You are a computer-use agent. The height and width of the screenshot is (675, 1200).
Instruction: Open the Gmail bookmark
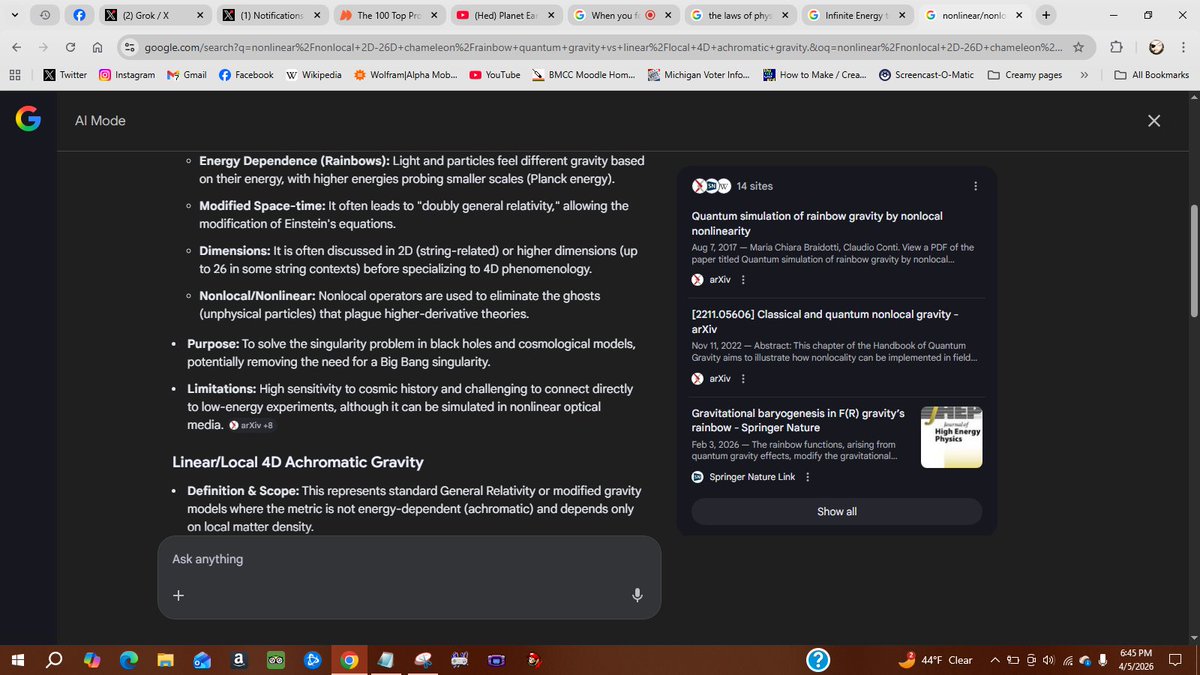[x=187, y=75]
